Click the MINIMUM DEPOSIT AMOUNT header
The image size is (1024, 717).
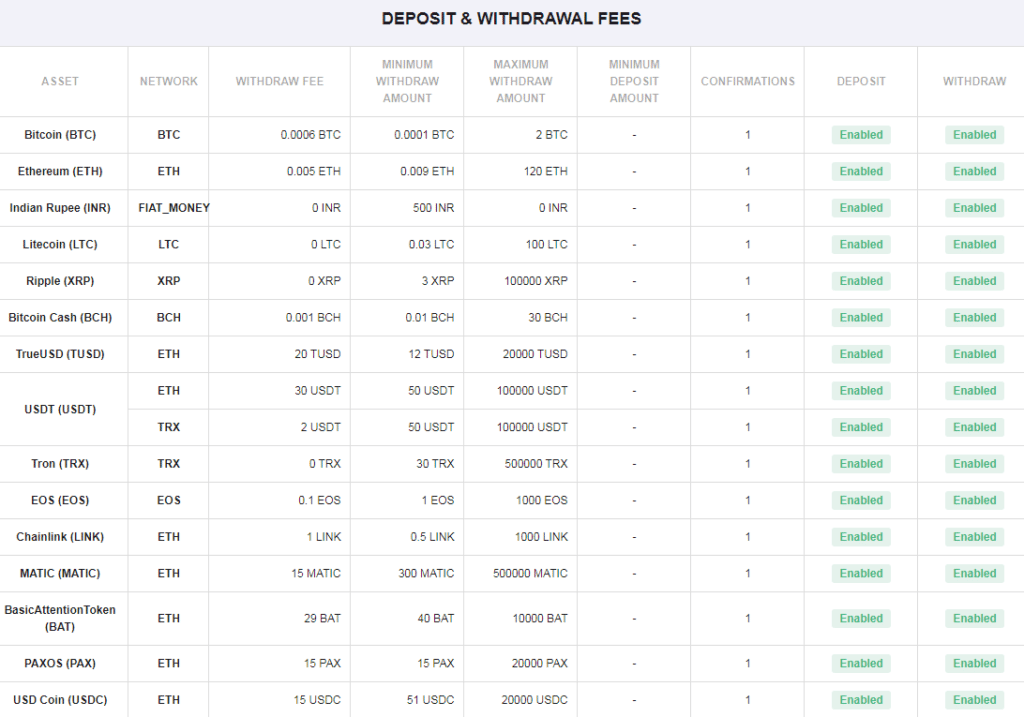(634, 81)
